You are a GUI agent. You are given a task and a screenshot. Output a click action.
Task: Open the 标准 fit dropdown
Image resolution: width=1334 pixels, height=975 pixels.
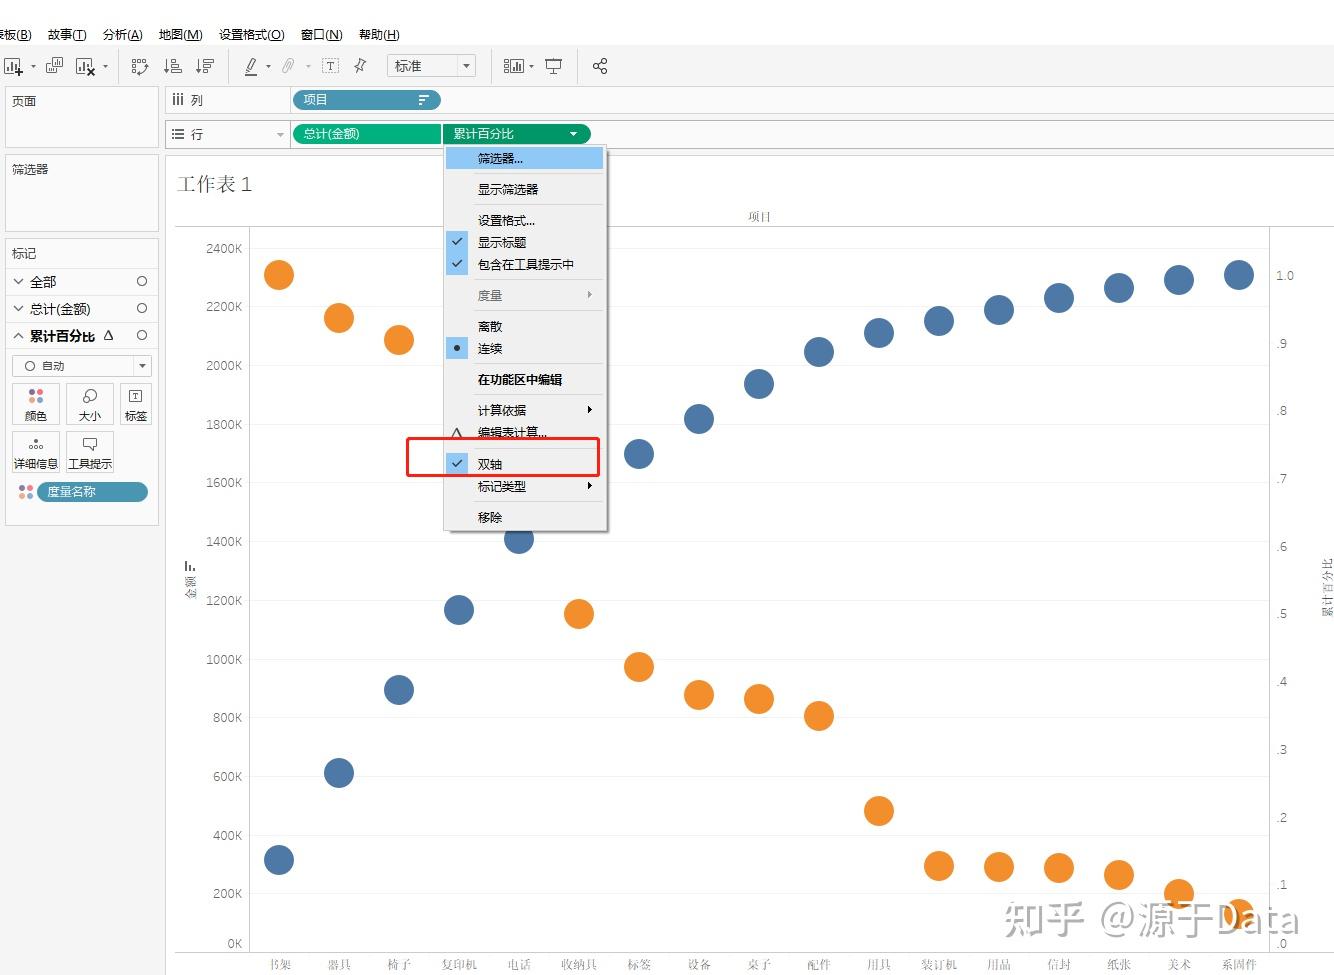(x=431, y=66)
